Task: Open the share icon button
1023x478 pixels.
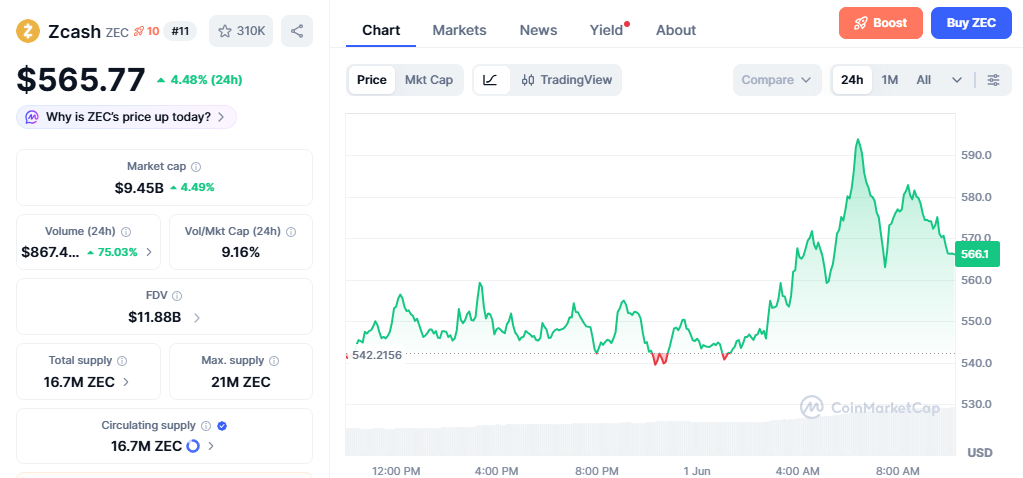Action: [x=297, y=31]
